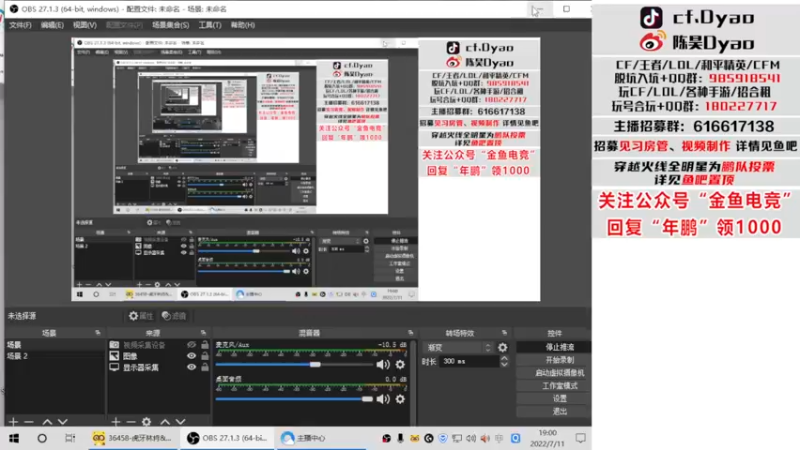Decrease the transition duration with down arrow

pyautogui.click(x=504, y=365)
